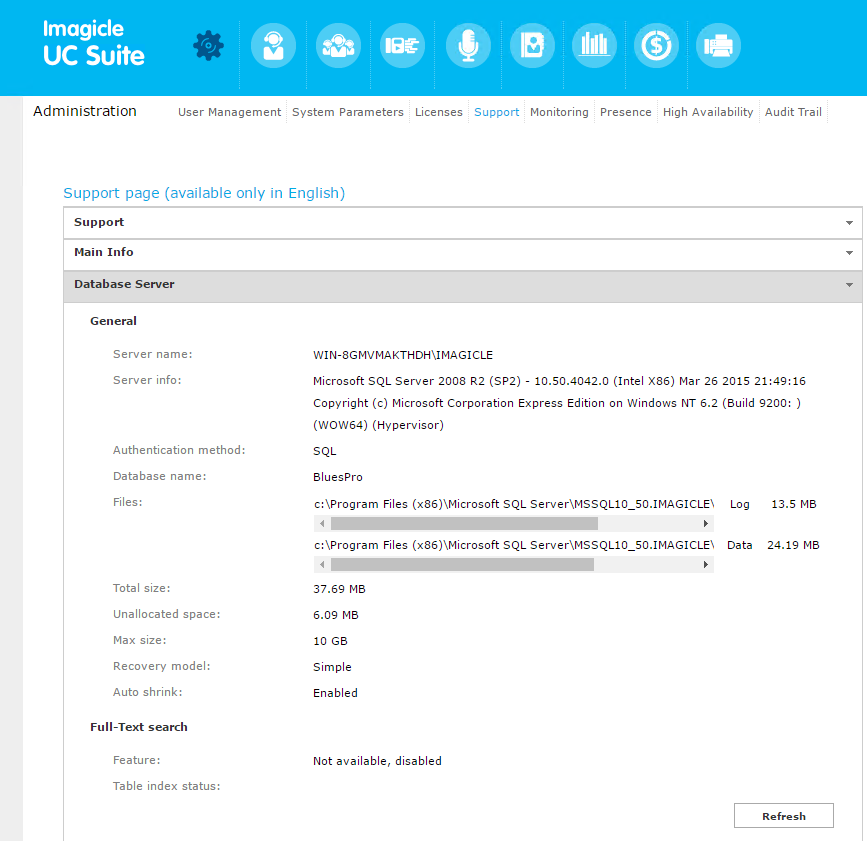Select the High Availability tab
The image size is (867, 841).
coord(708,112)
